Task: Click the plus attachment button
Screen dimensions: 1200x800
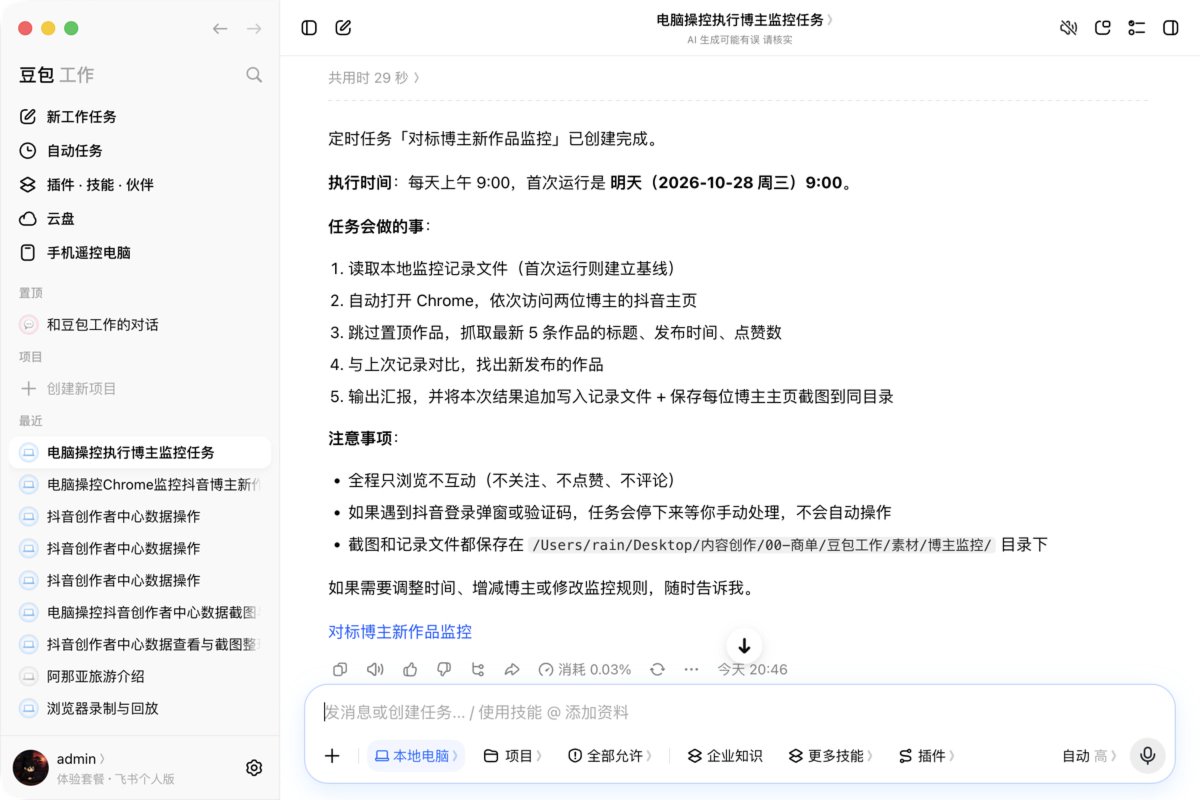Action: 332,756
